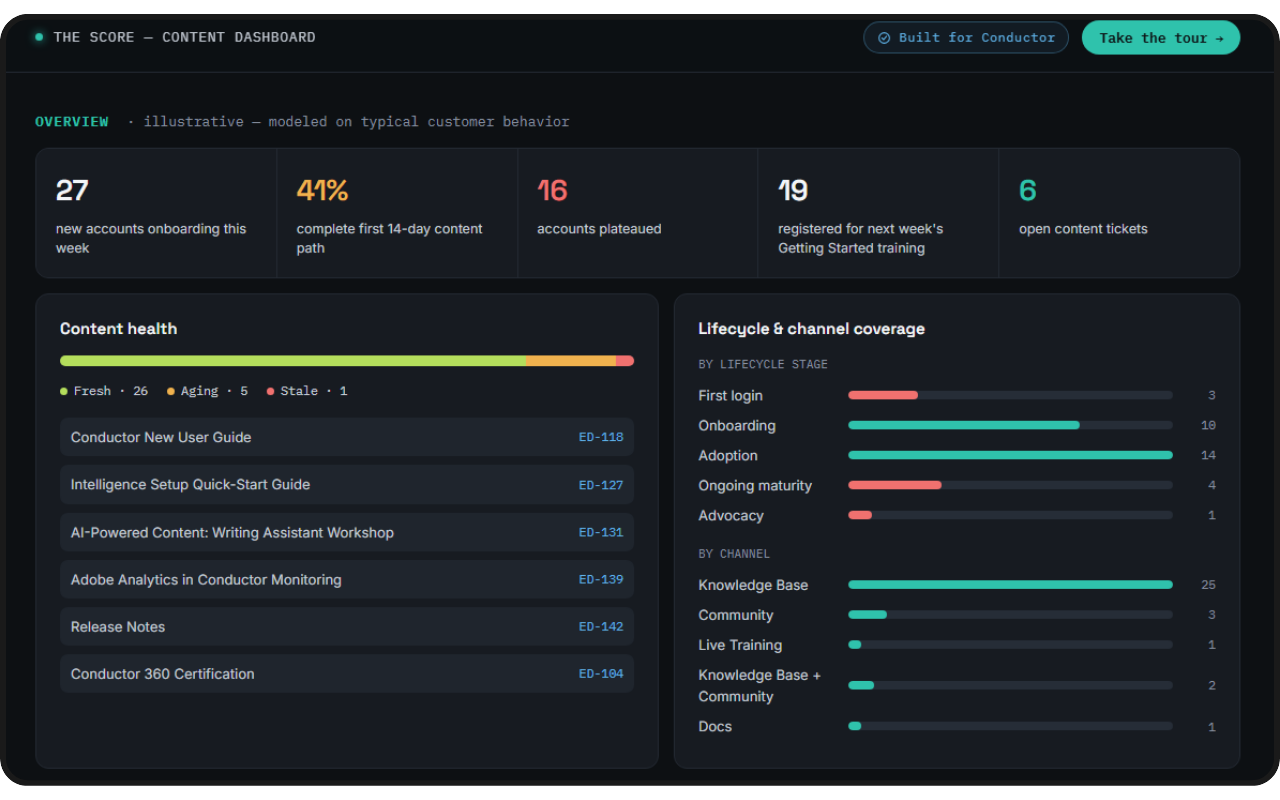Click the Aging legend orange dot

[x=171, y=391]
